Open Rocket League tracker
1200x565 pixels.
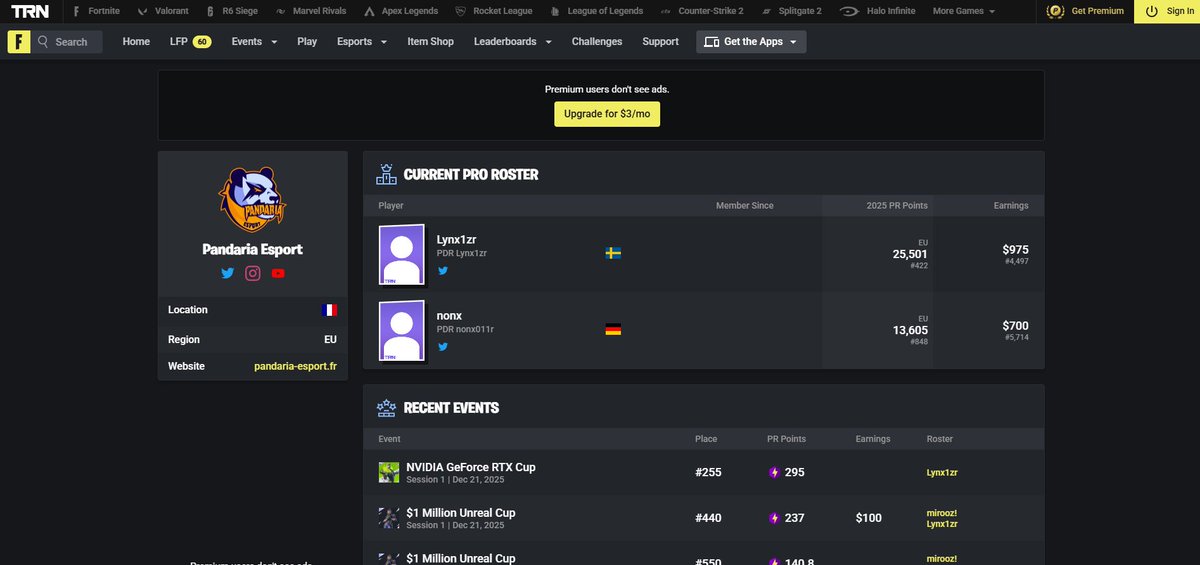(x=493, y=11)
